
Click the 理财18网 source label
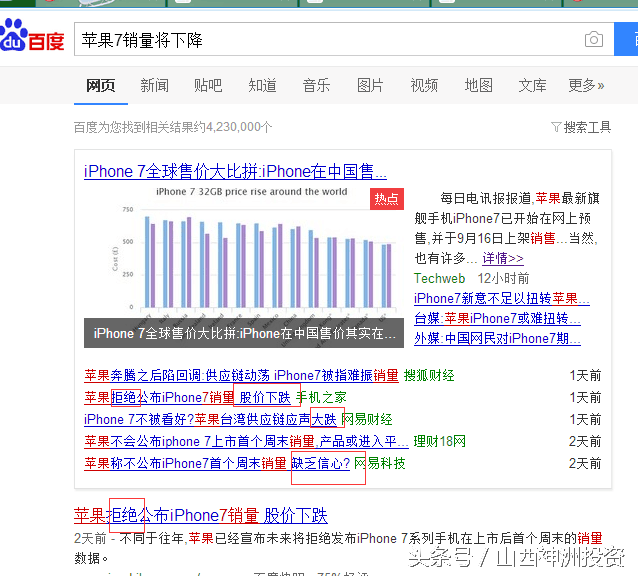(439, 441)
